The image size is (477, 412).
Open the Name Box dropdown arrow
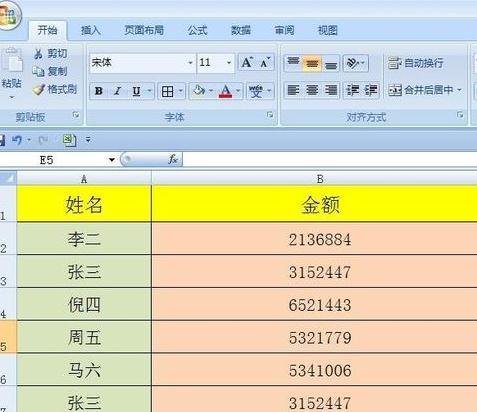(112, 160)
